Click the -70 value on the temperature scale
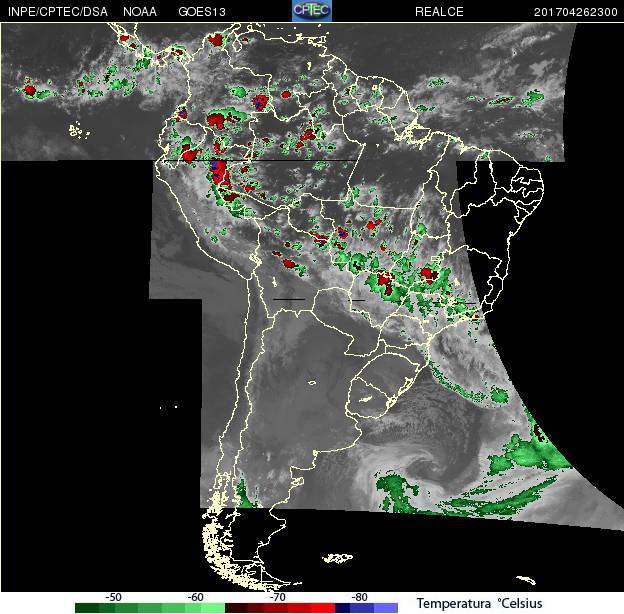 click(x=277, y=597)
